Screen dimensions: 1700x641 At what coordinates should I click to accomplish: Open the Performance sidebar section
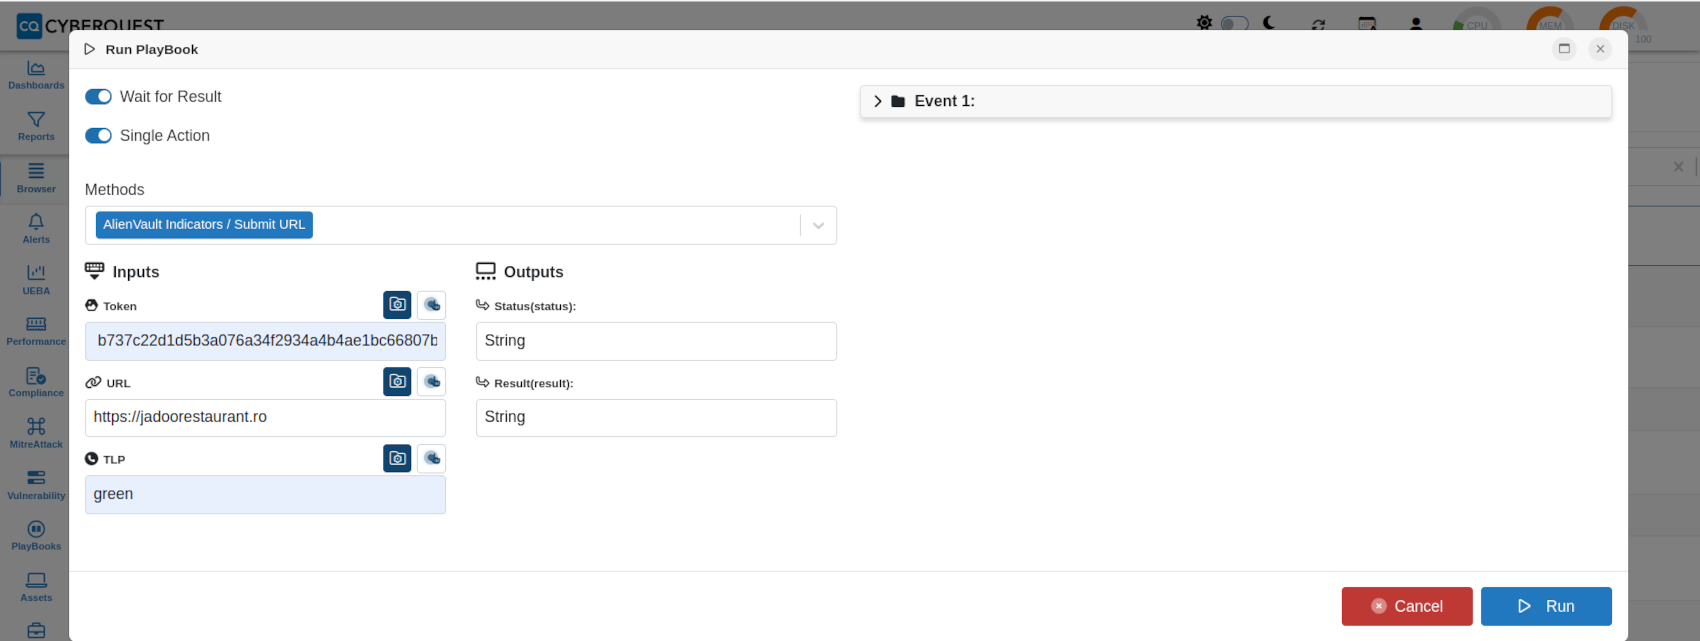[36, 332]
